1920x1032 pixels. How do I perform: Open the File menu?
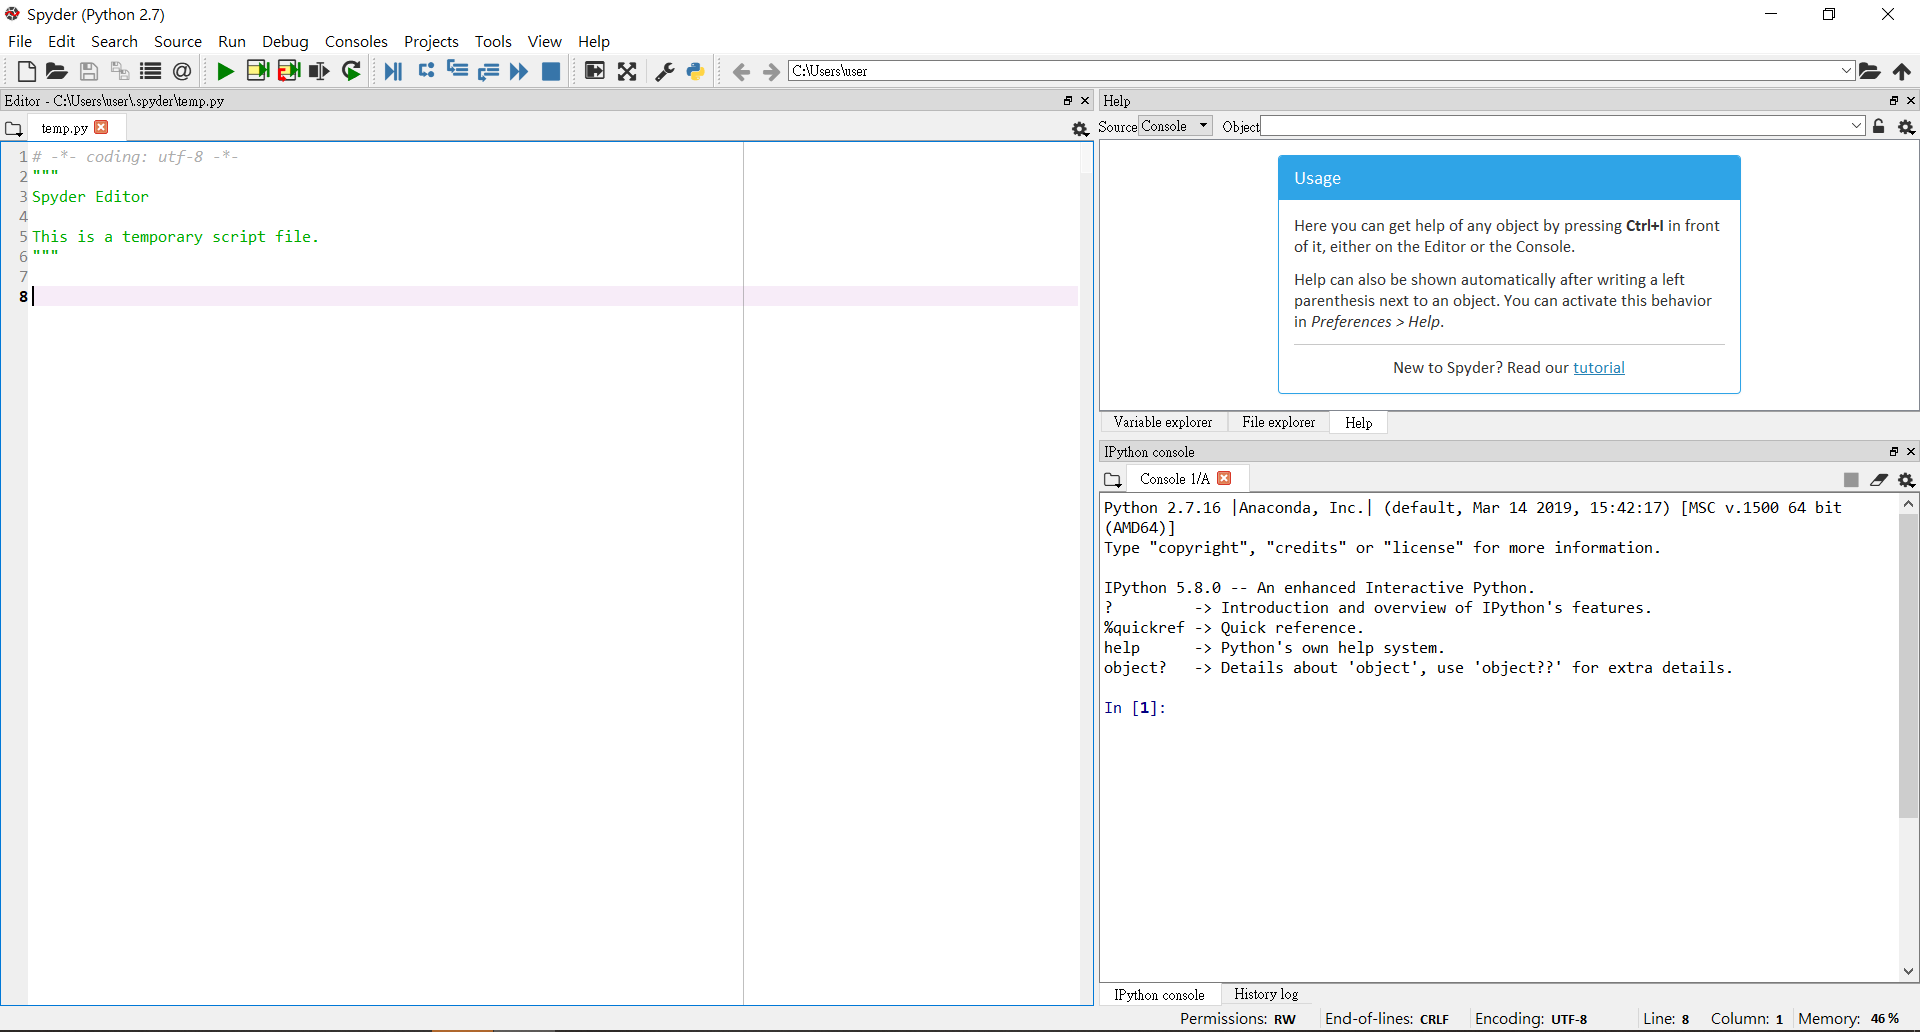tap(20, 41)
